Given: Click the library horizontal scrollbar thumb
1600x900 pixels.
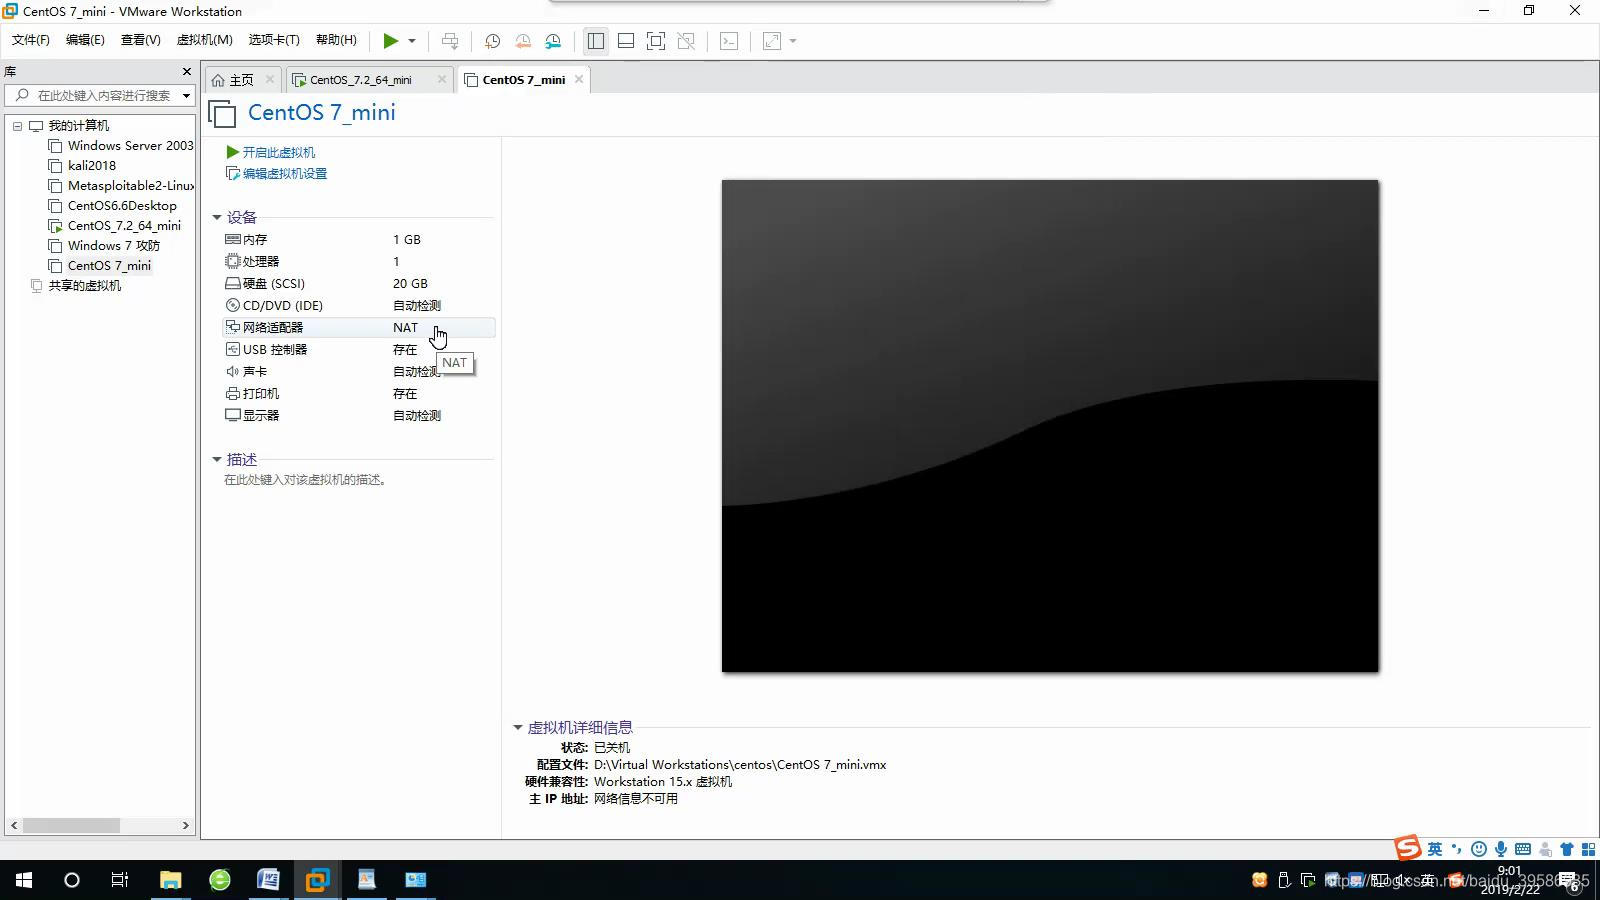Looking at the screenshot, I should [x=72, y=825].
